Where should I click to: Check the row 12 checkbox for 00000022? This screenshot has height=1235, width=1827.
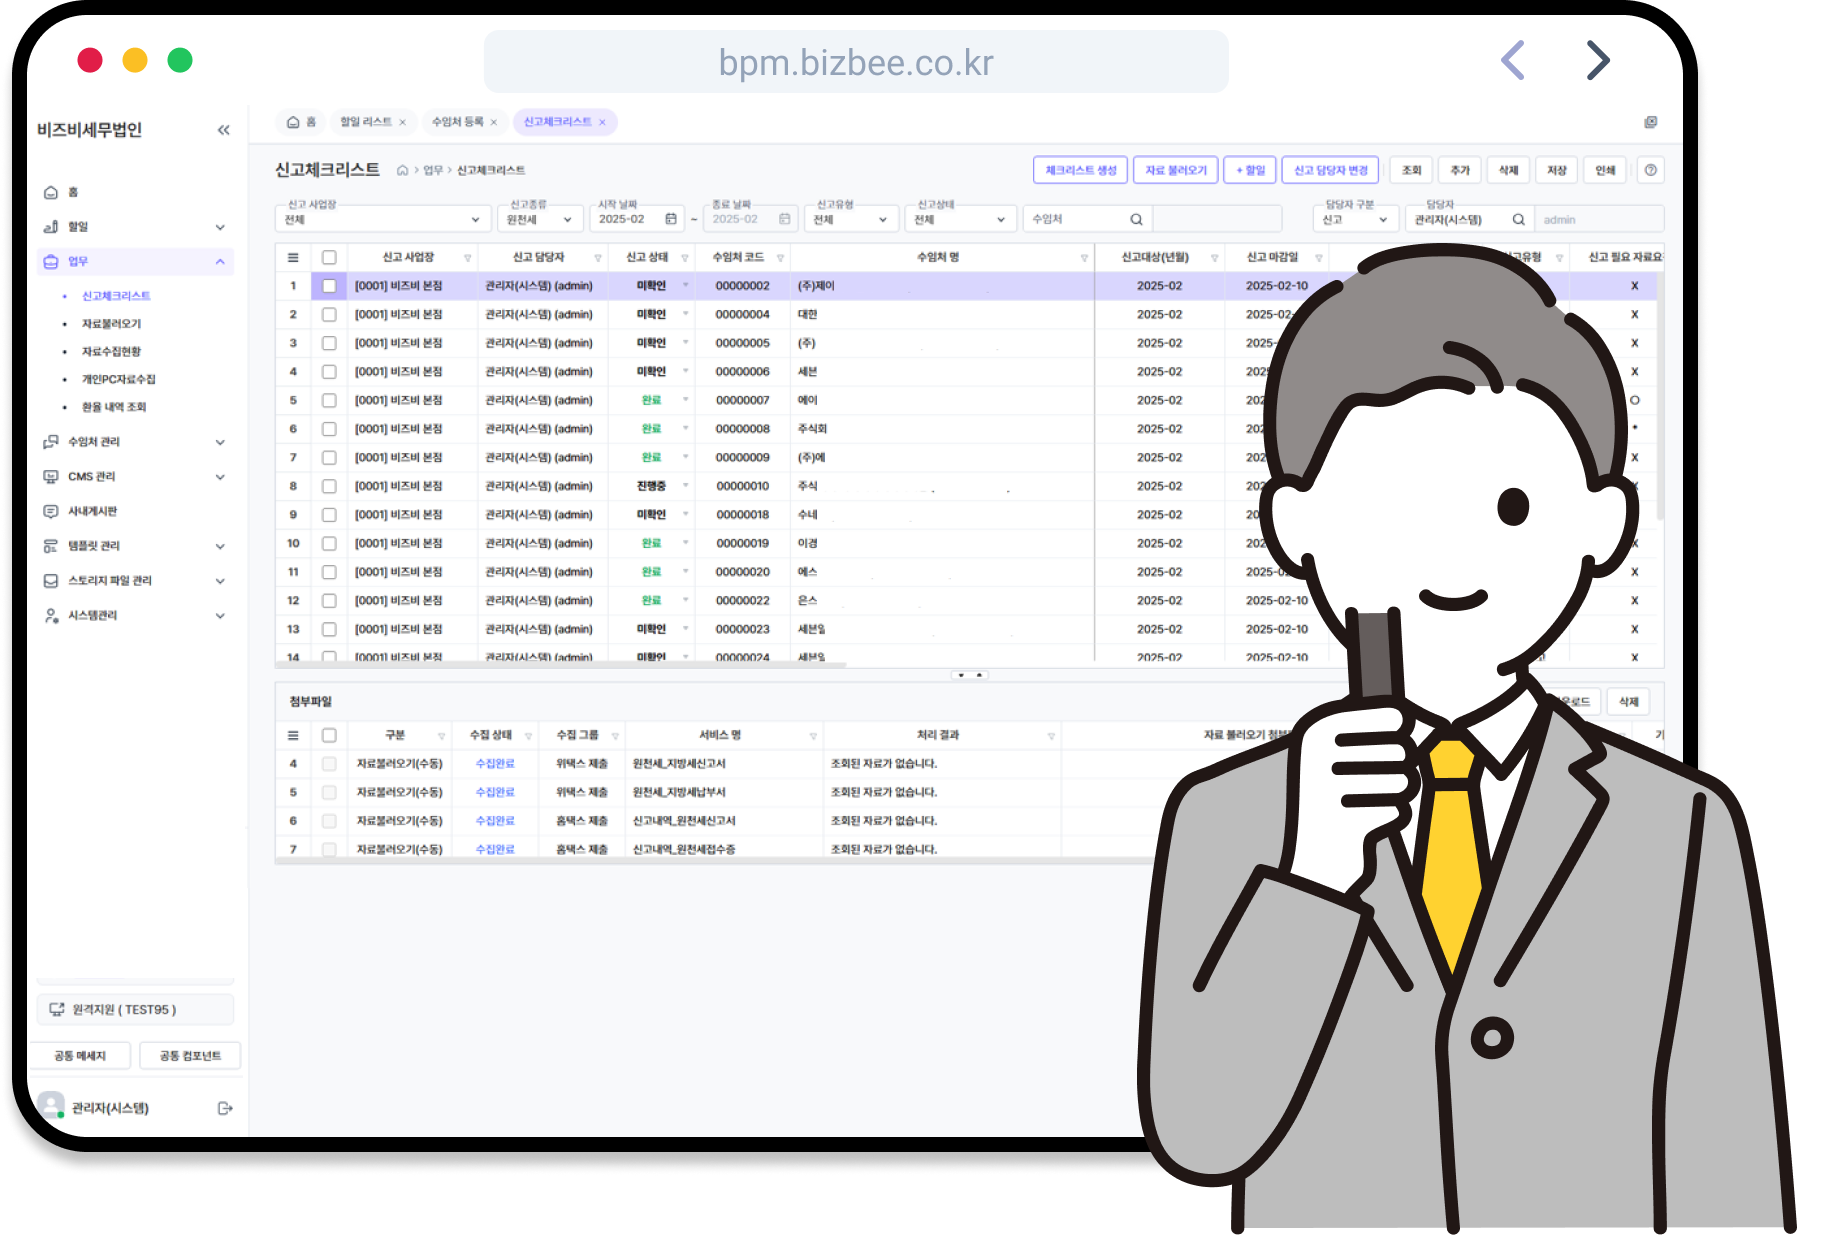tap(329, 601)
